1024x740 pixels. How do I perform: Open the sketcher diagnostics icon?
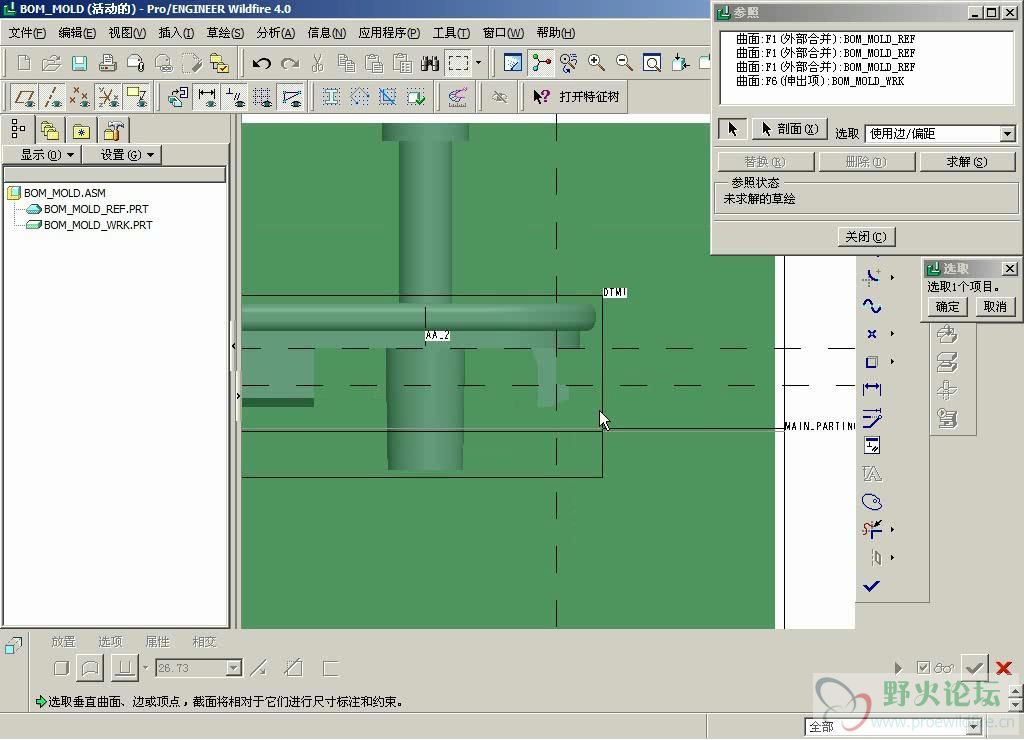(457, 97)
